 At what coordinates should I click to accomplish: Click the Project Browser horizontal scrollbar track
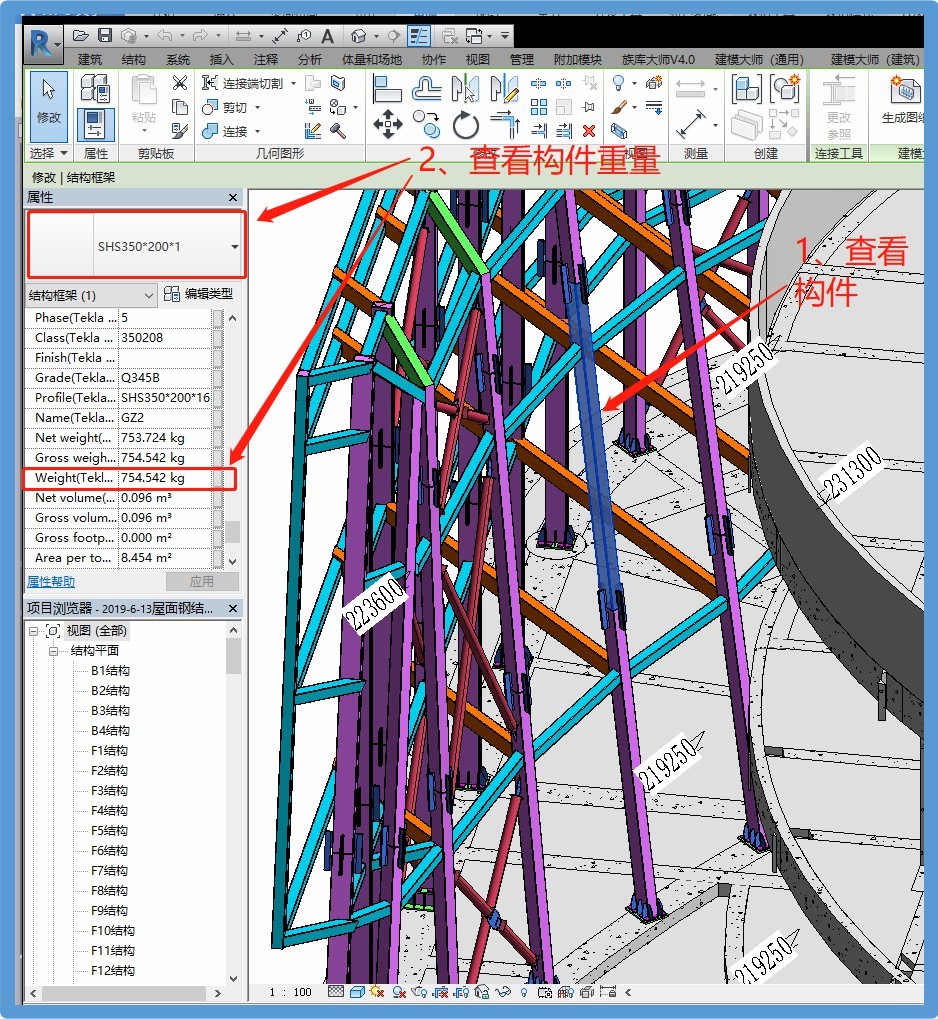point(125,993)
